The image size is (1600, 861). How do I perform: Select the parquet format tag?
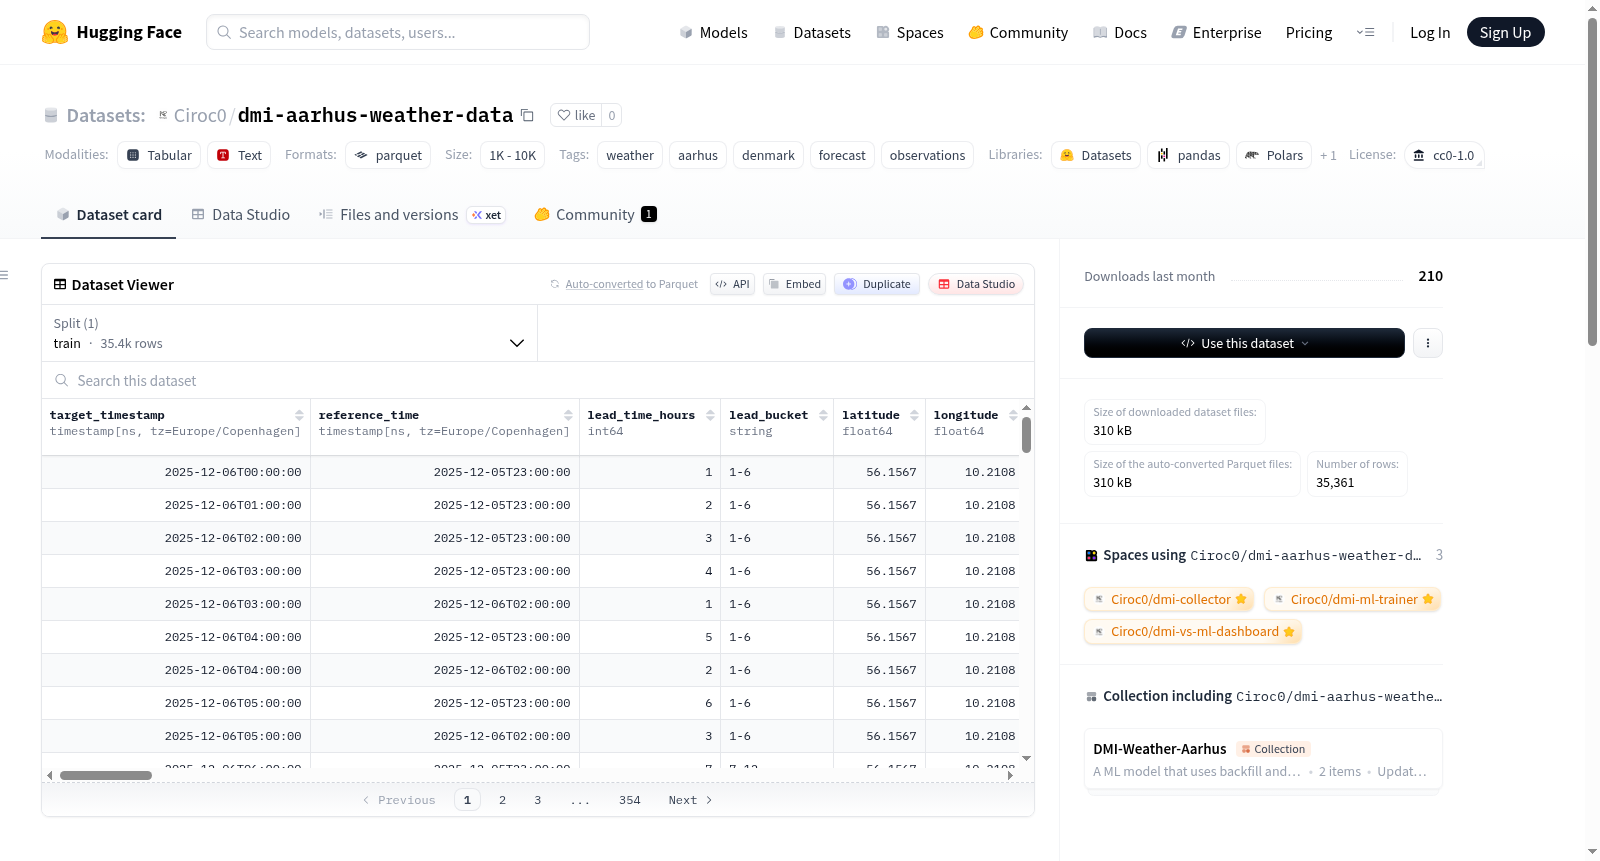click(x=388, y=155)
